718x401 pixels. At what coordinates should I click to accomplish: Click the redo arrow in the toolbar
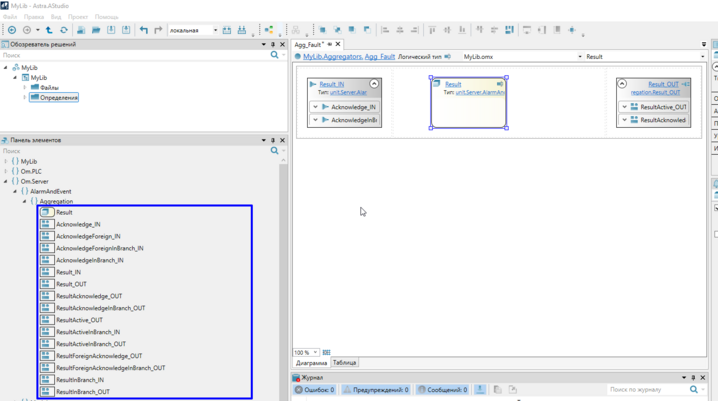[158, 30]
